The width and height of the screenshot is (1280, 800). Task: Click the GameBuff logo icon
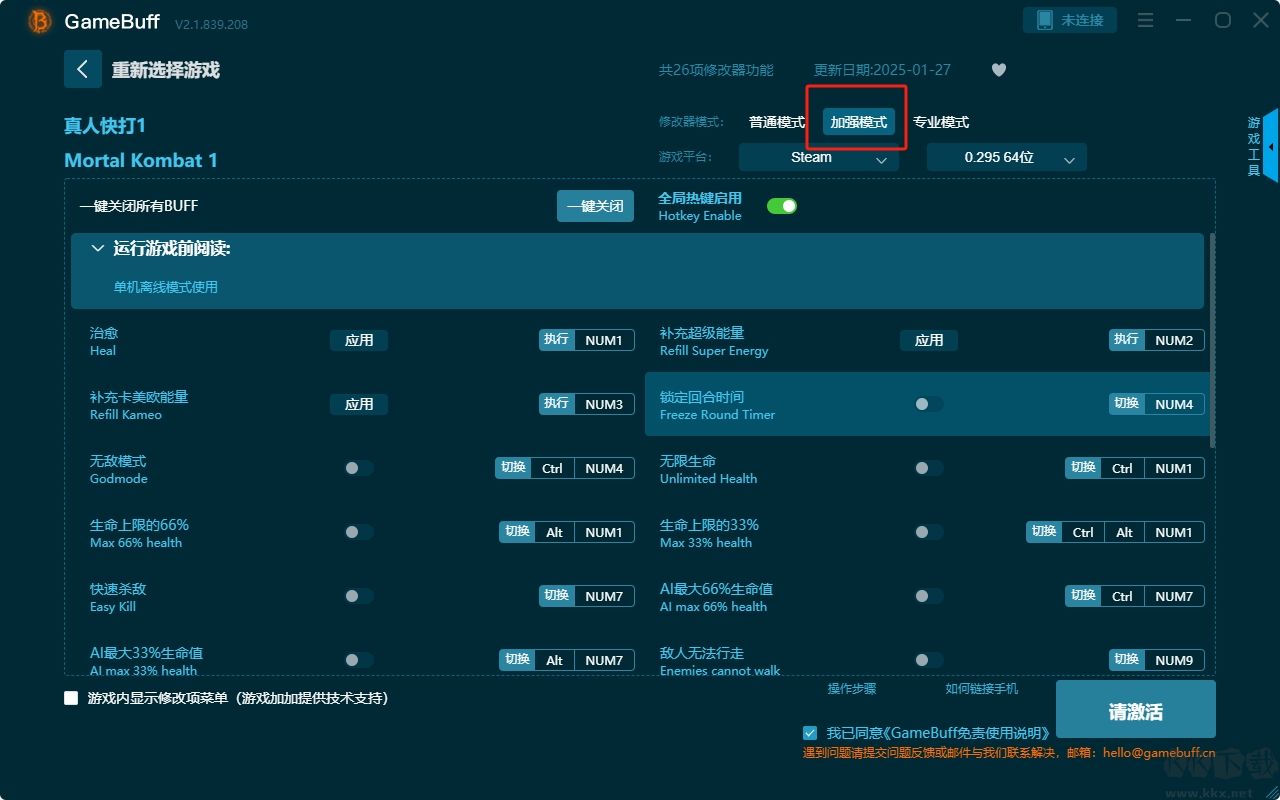pyautogui.click(x=40, y=21)
